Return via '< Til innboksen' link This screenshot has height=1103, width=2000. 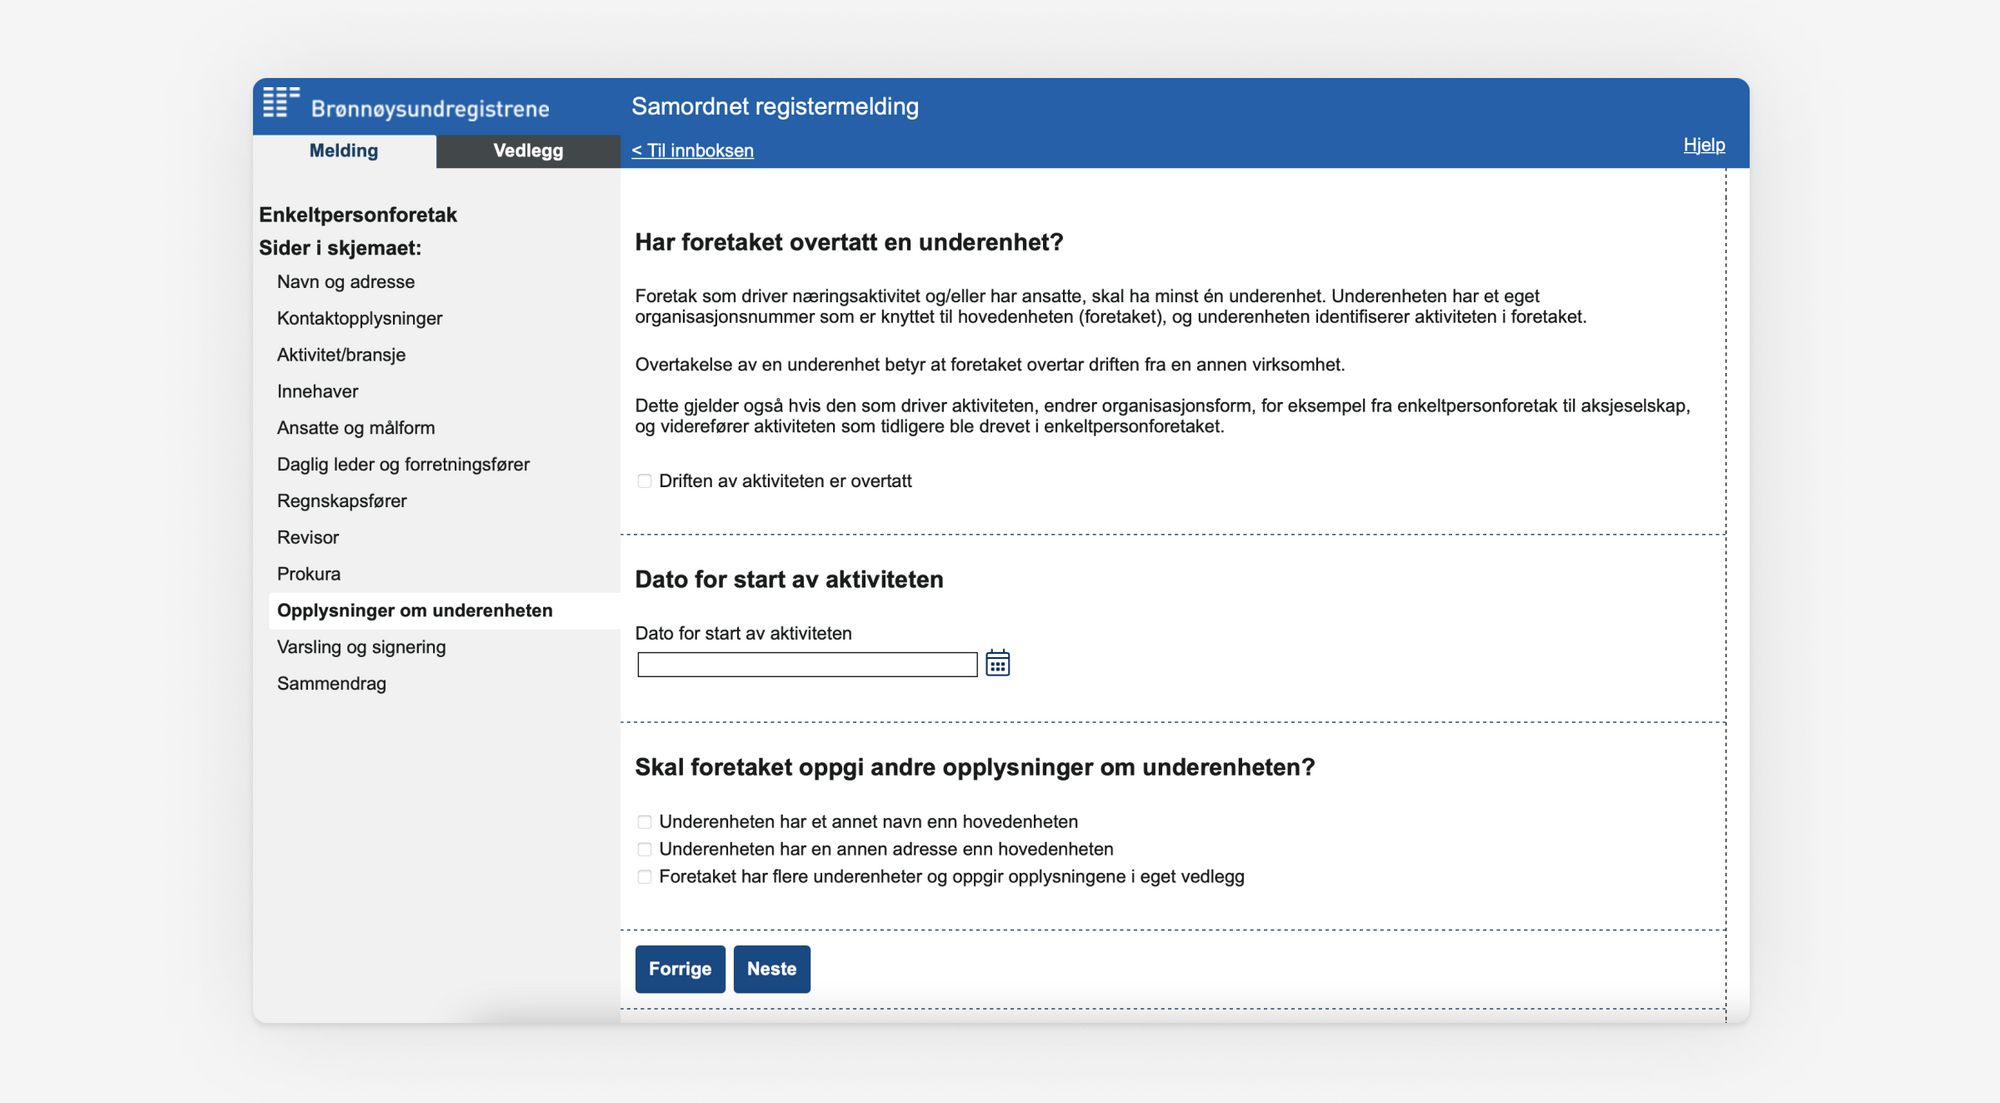692,150
